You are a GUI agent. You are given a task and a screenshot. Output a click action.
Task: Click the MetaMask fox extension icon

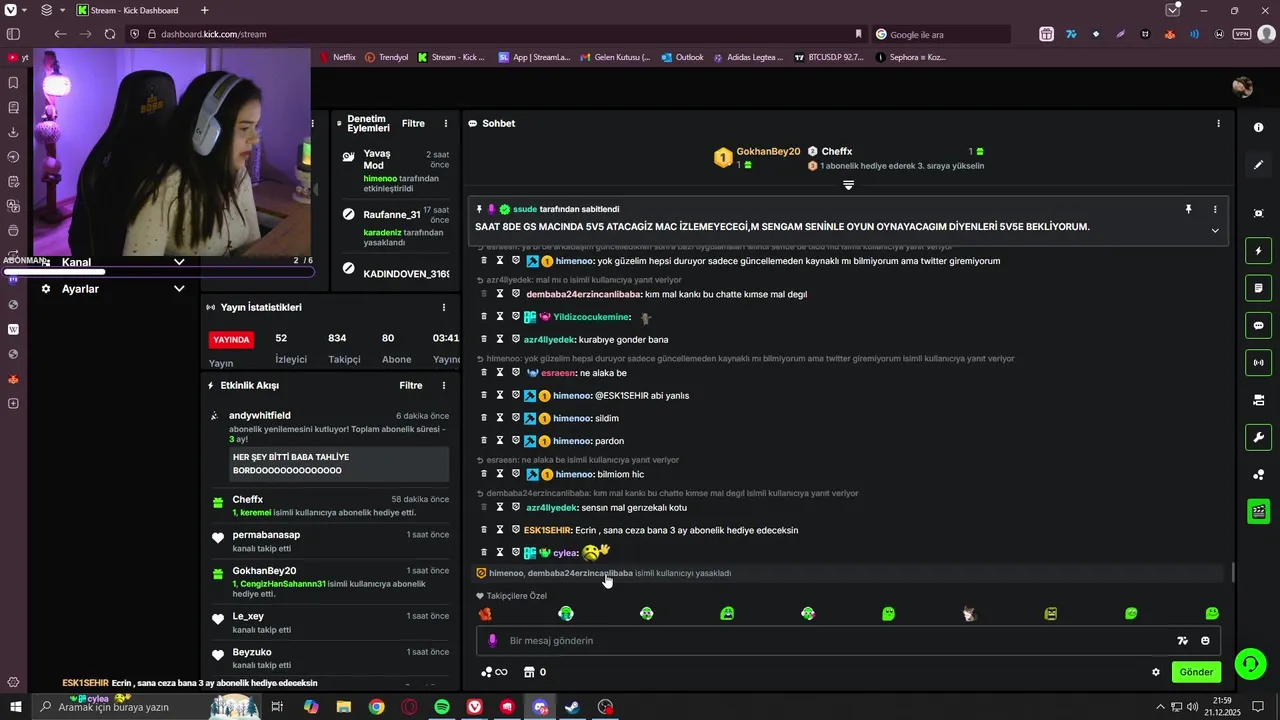(x=1169, y=34)
